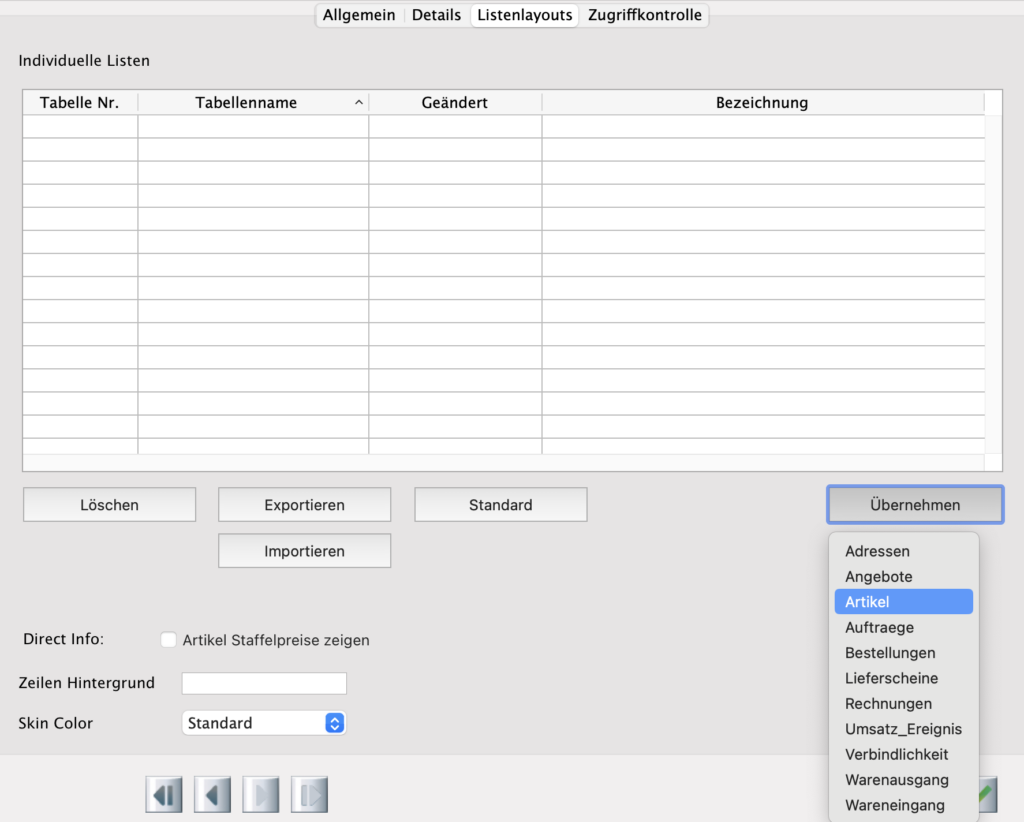Click the Exportieren button
The image size is (1024, 822).
304,505
